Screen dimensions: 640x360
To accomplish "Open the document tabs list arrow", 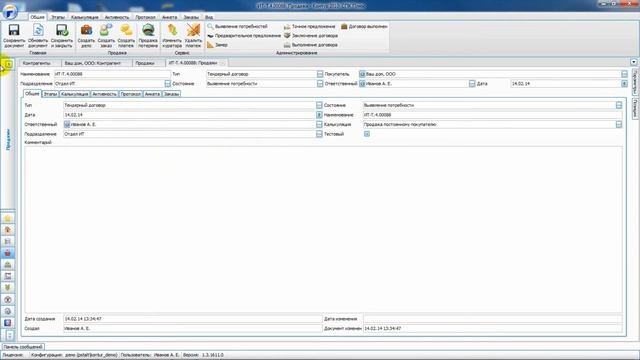I will pos(633,62).
